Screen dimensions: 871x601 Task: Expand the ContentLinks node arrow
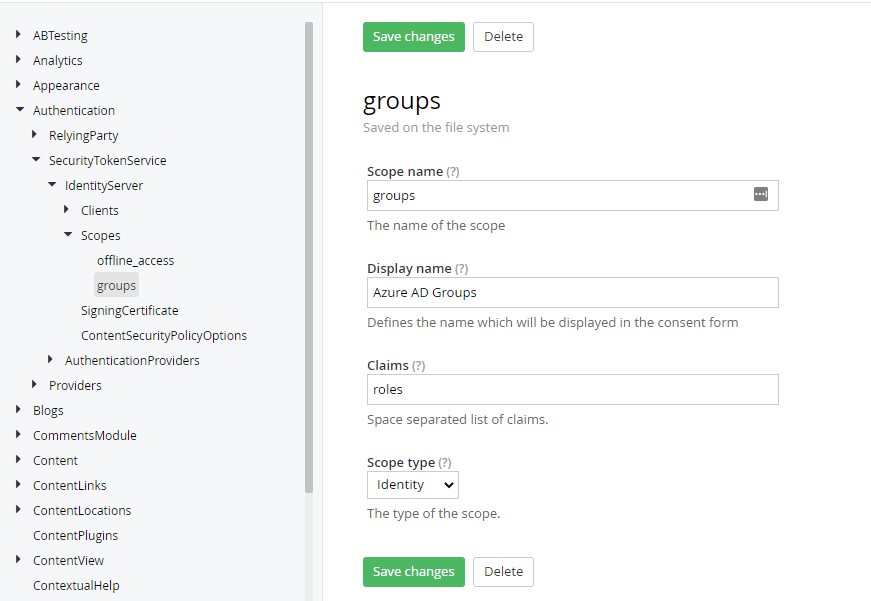coord(18,484)
